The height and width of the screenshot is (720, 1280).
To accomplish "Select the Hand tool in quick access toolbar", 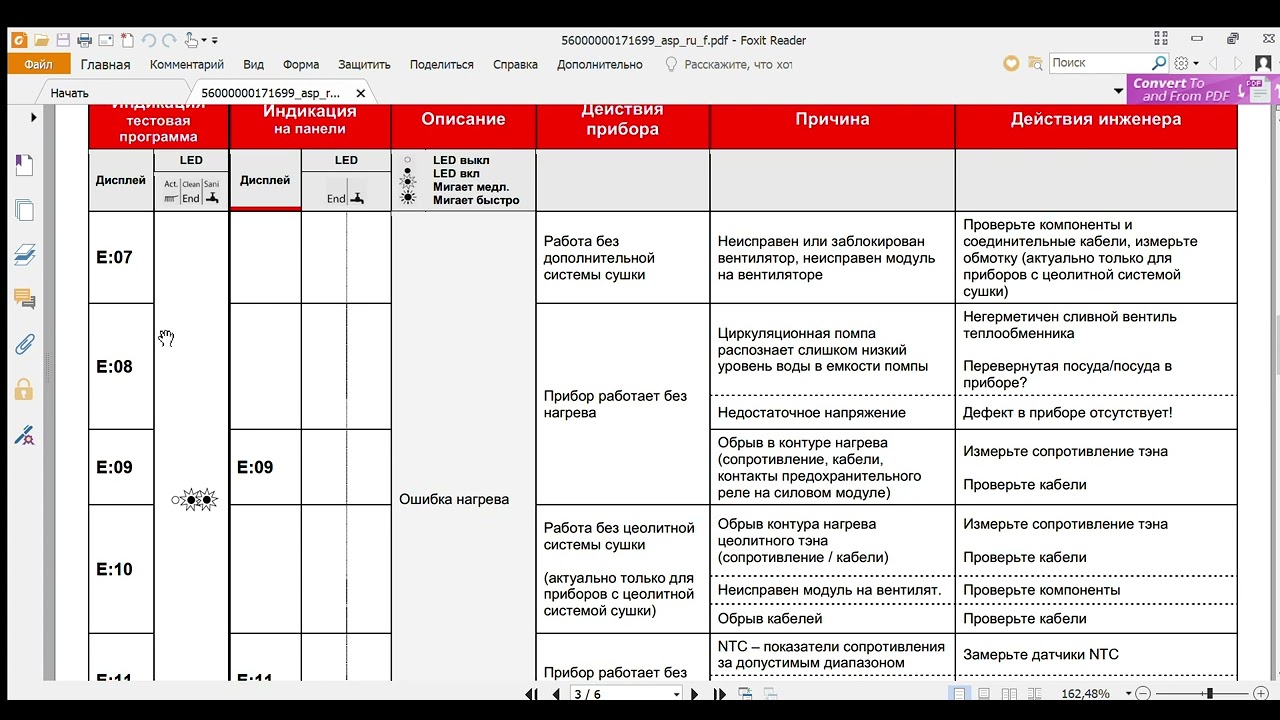I will pyautogui.click(x=190, y=40).
